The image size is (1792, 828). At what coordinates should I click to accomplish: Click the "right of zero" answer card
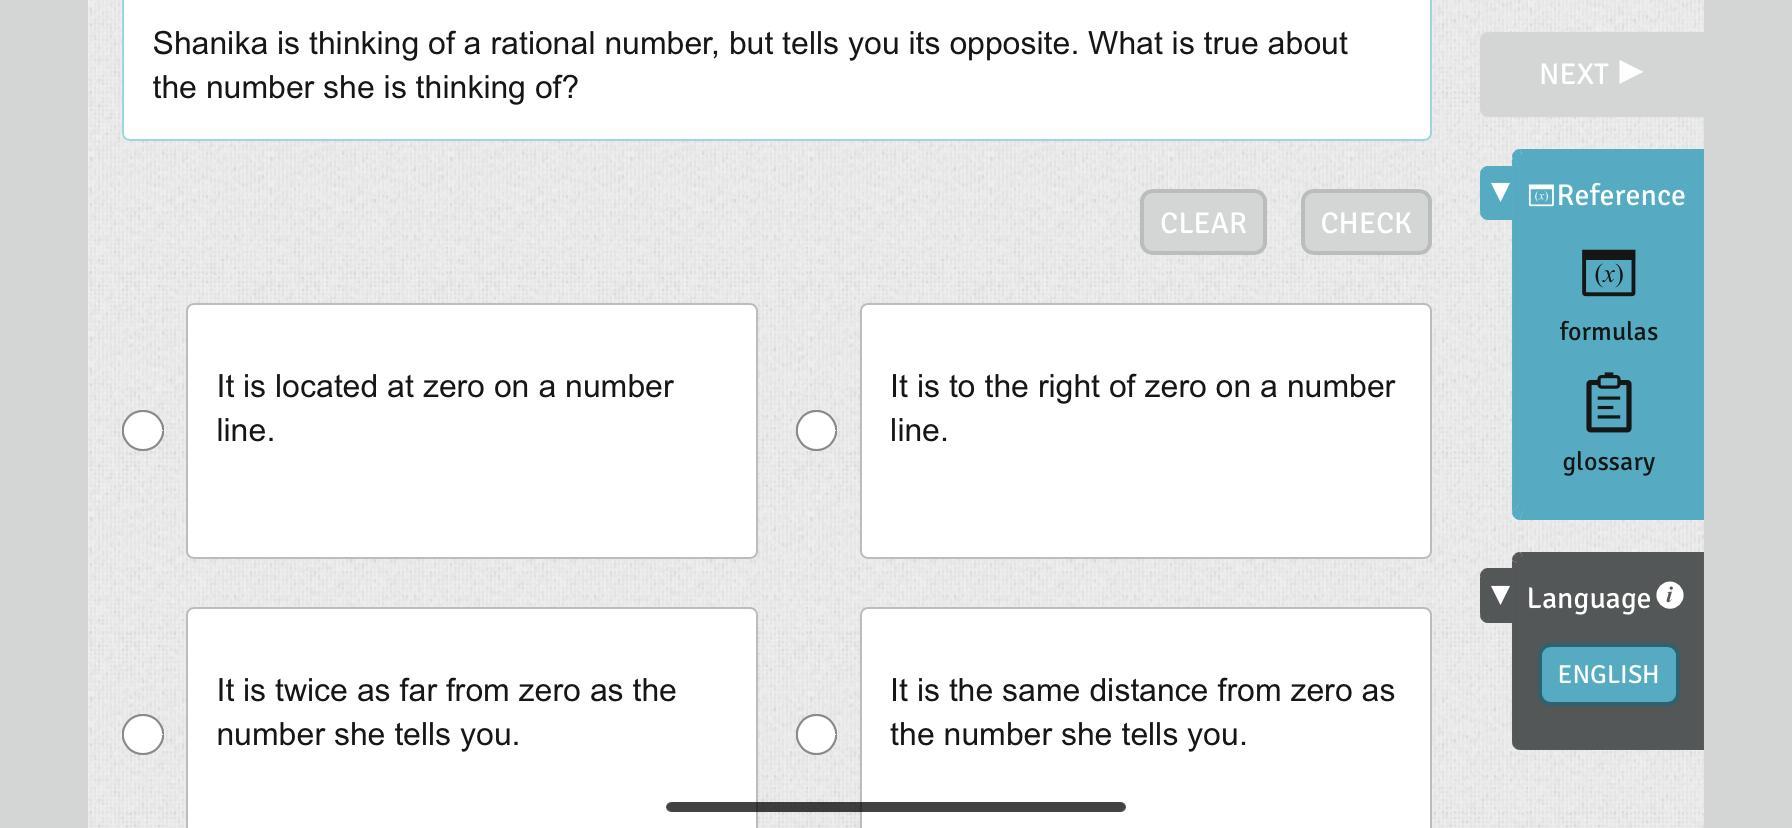click(1145, 431)
